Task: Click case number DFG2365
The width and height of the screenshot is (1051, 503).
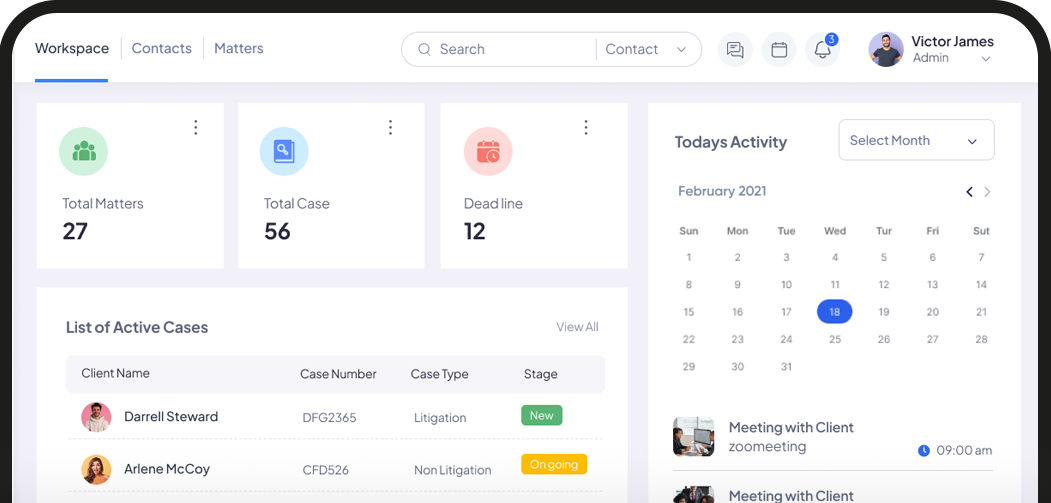Action: point(329,418)
